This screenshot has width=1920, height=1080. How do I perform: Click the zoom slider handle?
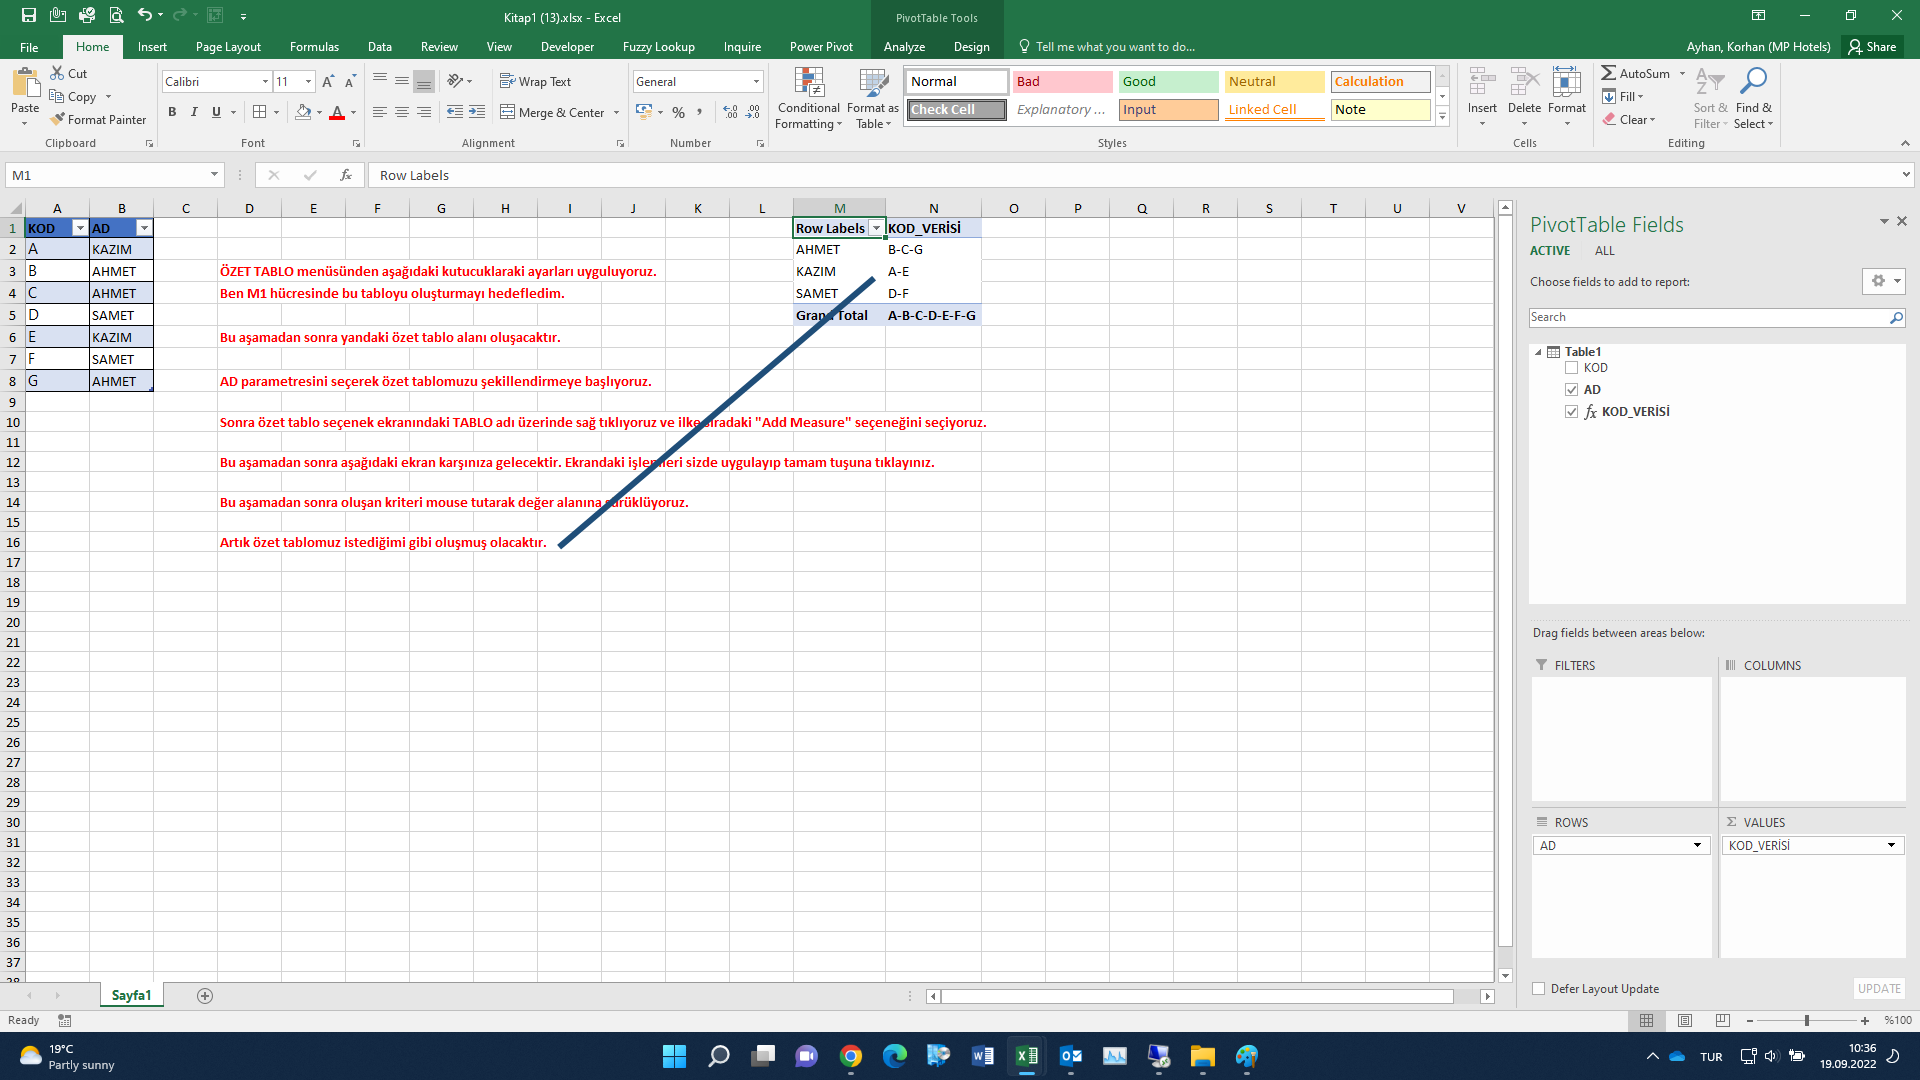point(1806,1020)
